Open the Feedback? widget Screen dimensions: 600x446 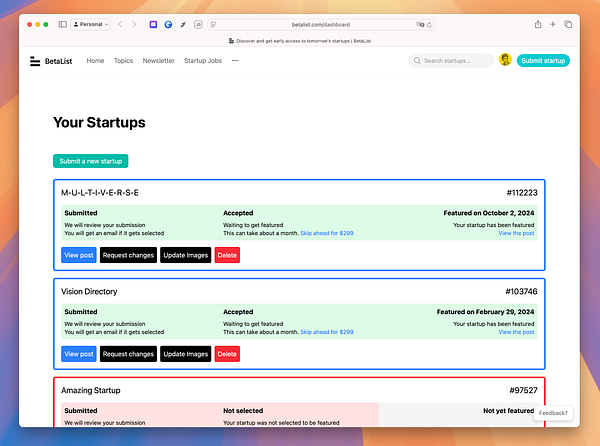[x=553, y=413]
